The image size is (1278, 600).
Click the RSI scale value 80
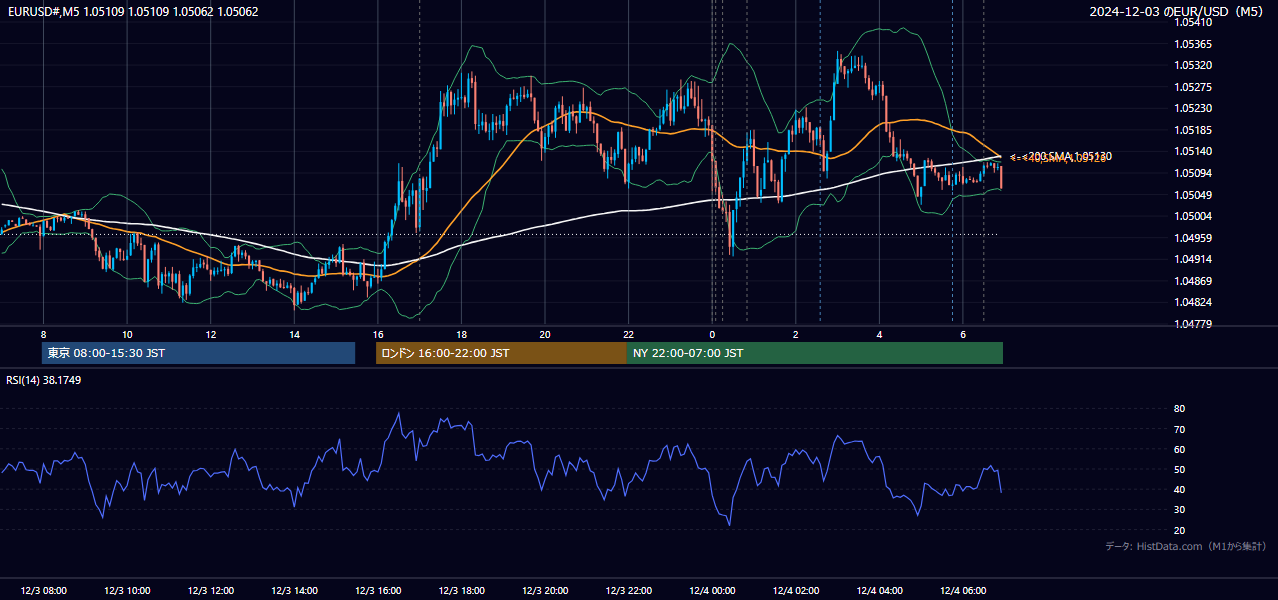tap(1179, 409)
